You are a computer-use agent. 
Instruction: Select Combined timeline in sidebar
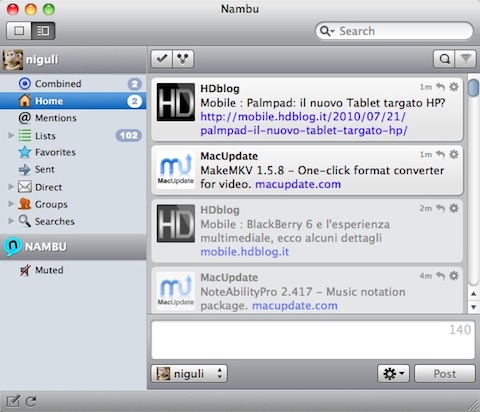tap(73, 84)
